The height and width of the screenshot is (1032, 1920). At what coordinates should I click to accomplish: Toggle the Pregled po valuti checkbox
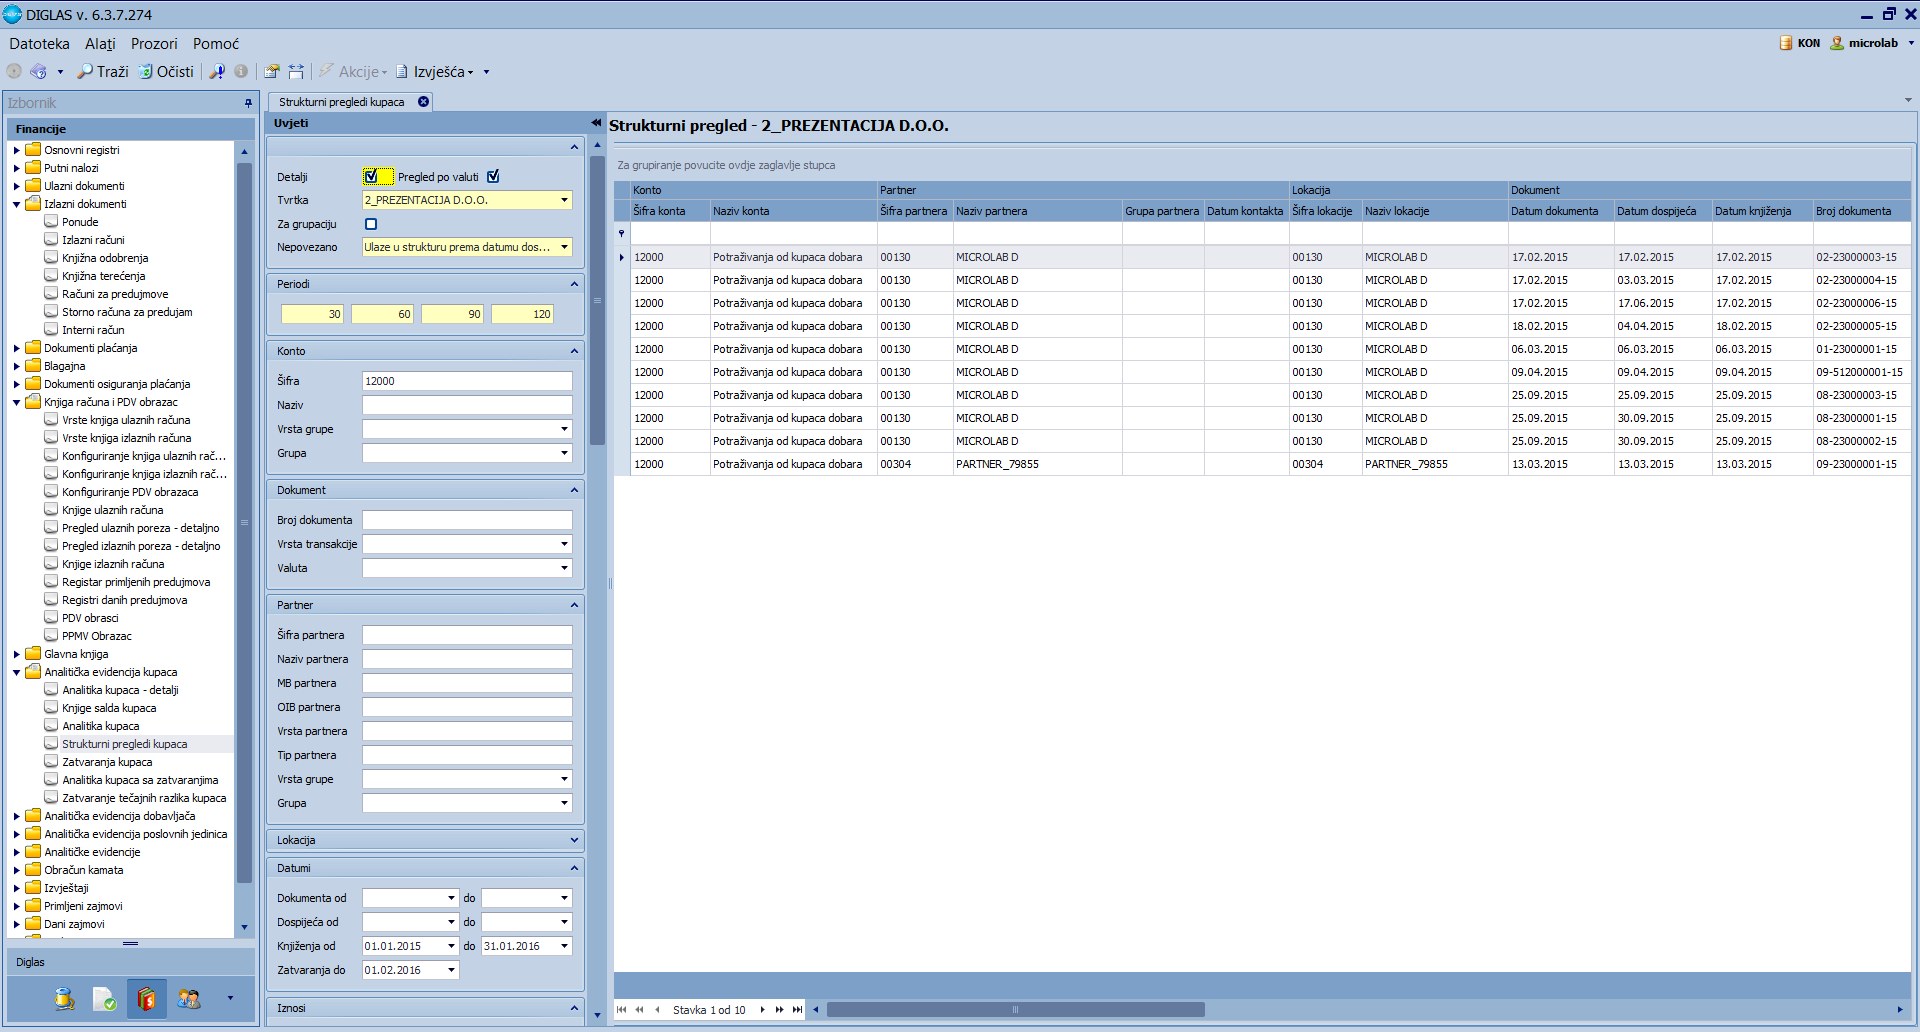tap(493, 177)
